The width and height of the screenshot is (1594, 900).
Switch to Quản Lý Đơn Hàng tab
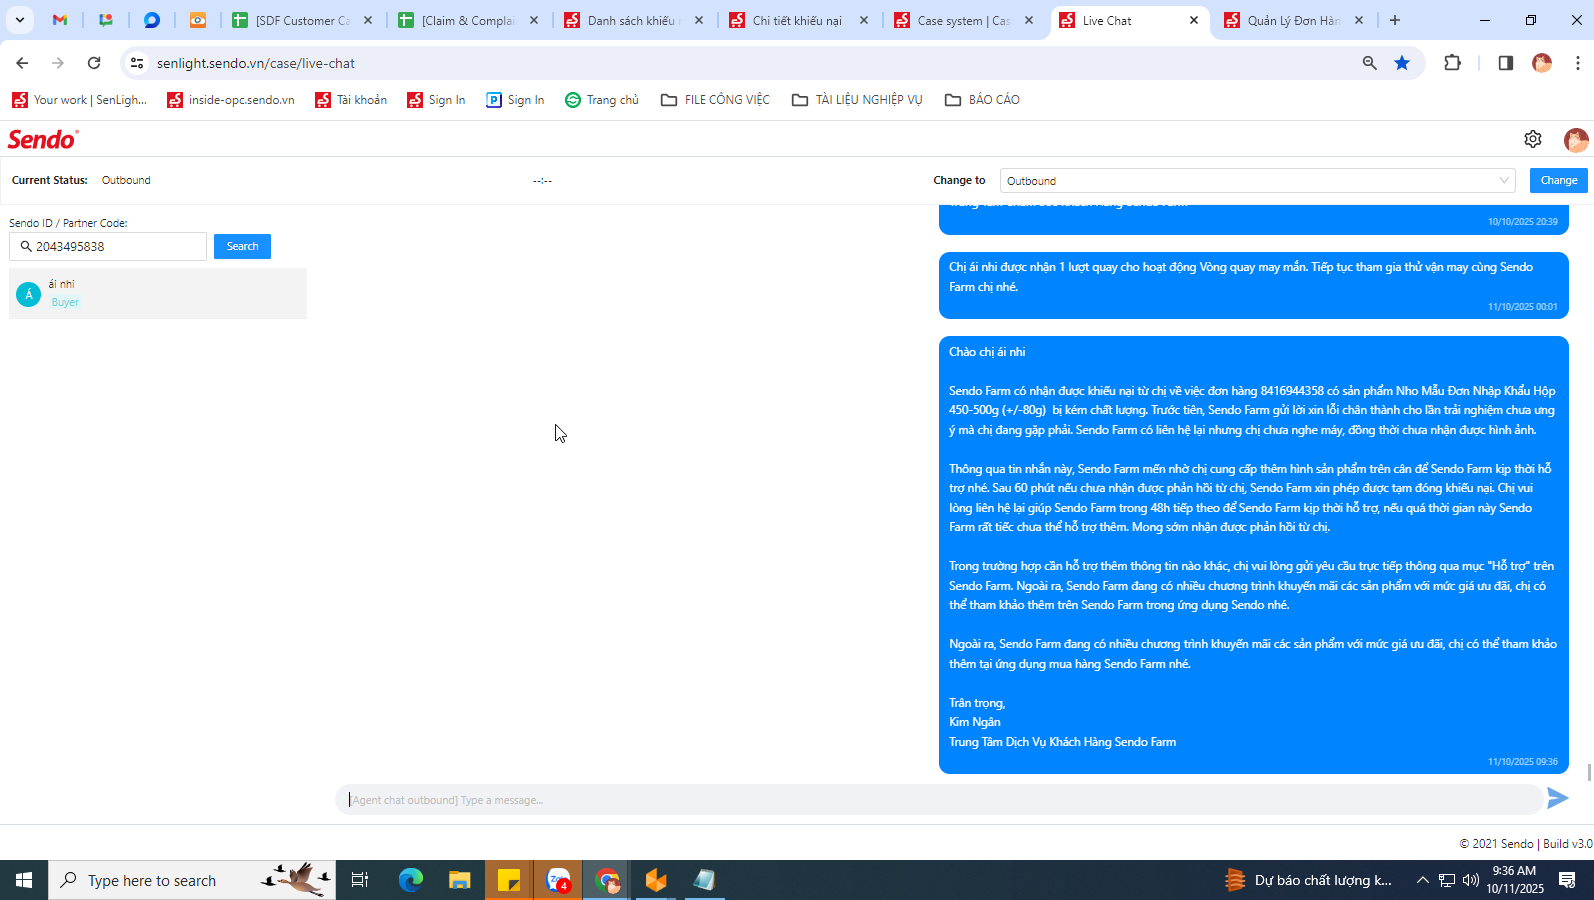pos(1294,20)
